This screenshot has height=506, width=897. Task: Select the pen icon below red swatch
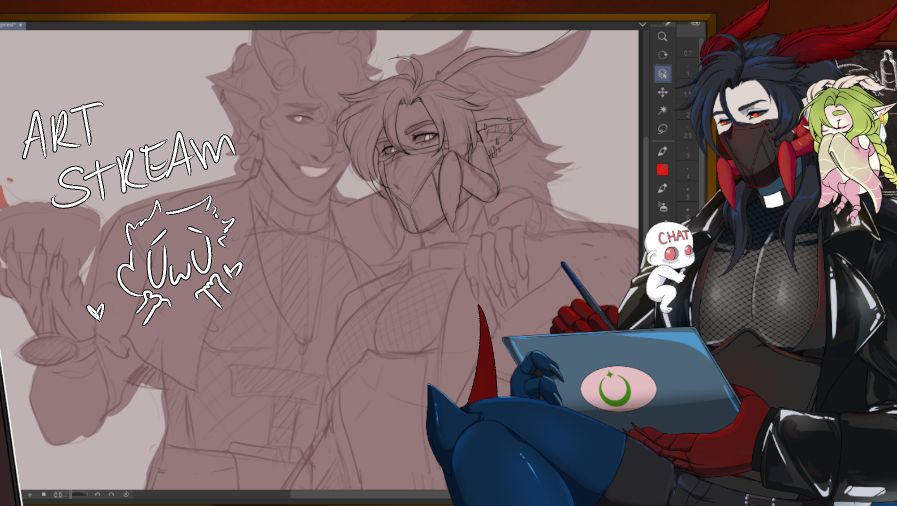pyautogui.click(x=662, y=188)
